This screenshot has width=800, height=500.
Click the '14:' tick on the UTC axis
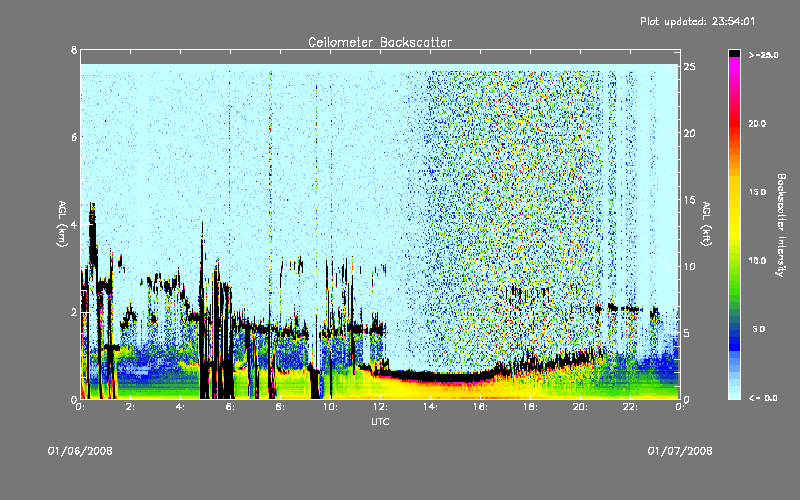coord(430,407)
